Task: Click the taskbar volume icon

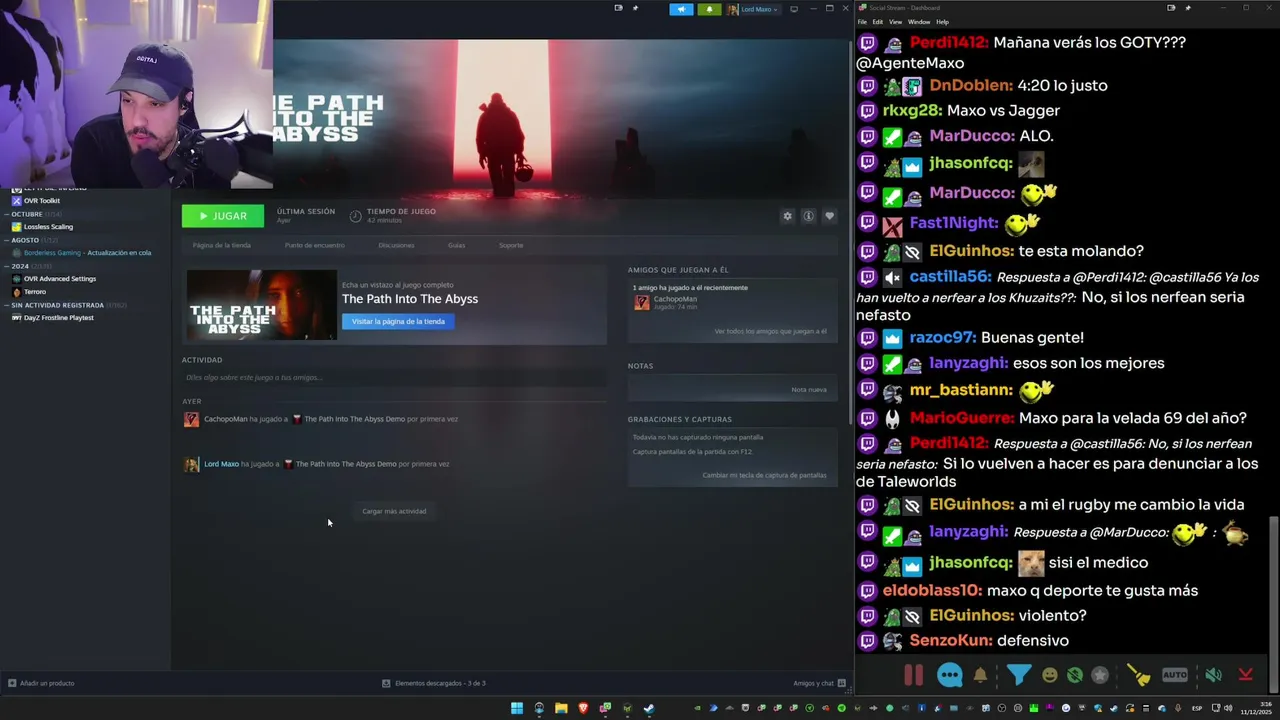Action: (1229, 708)
